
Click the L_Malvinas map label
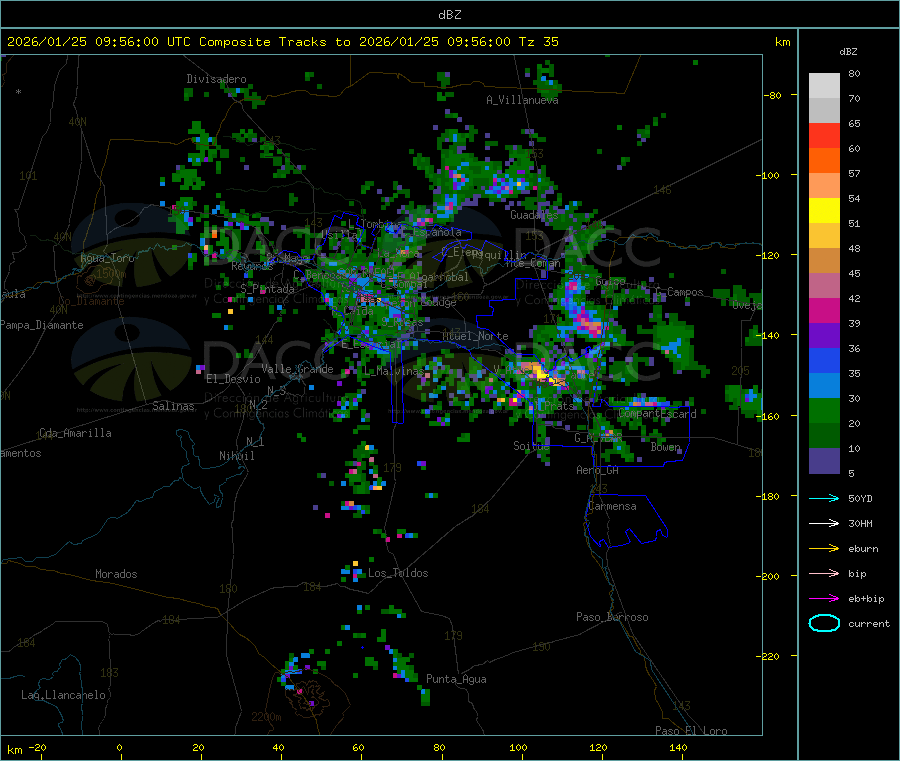click(x=394, y=371)
